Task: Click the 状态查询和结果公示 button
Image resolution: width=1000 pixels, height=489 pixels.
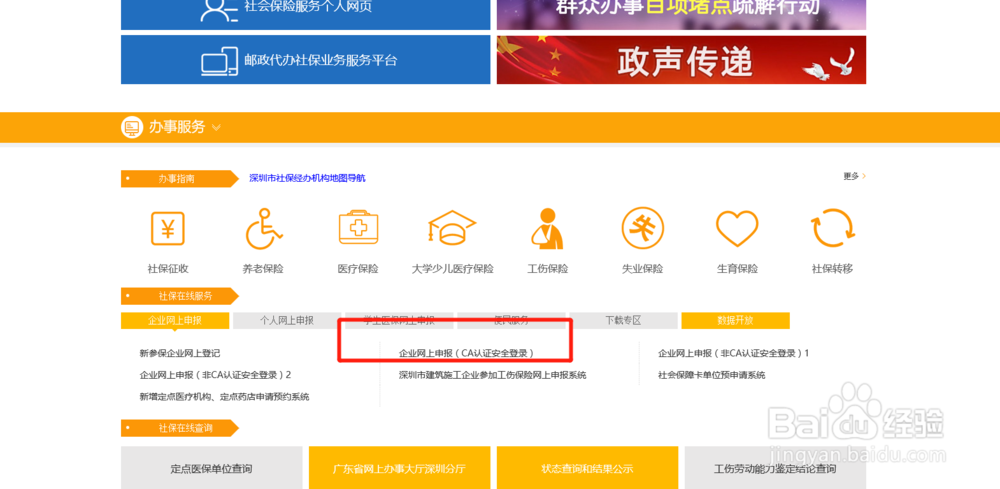Action: point(587,468)
